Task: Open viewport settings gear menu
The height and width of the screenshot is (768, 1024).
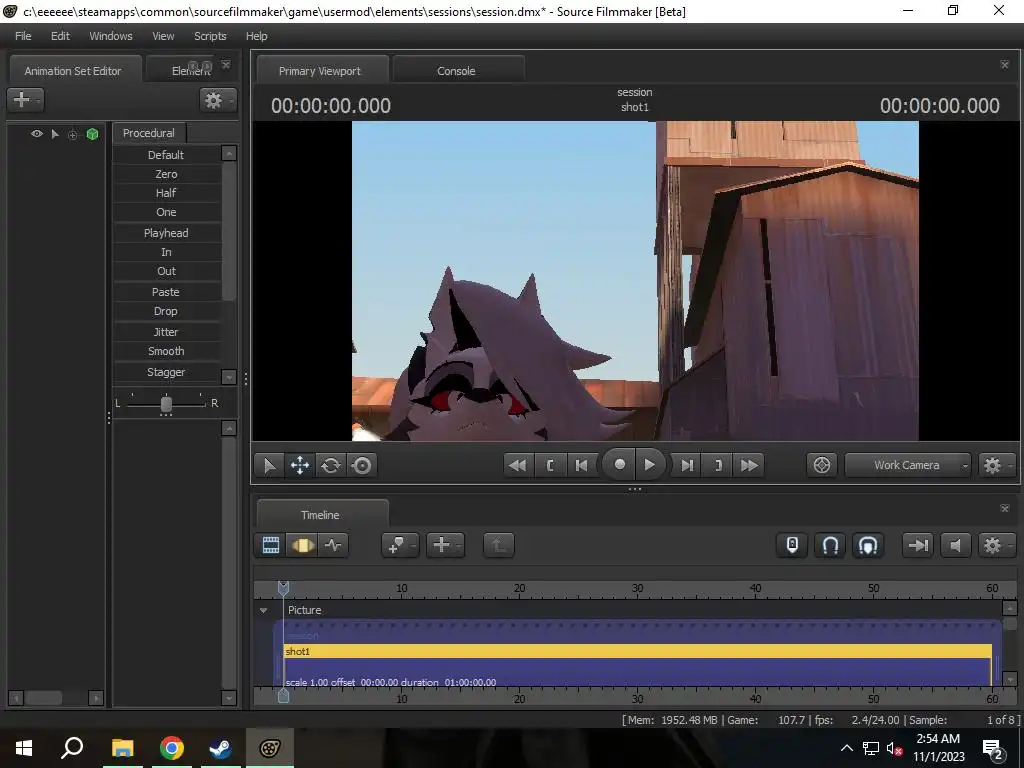Action: point(995,465)
